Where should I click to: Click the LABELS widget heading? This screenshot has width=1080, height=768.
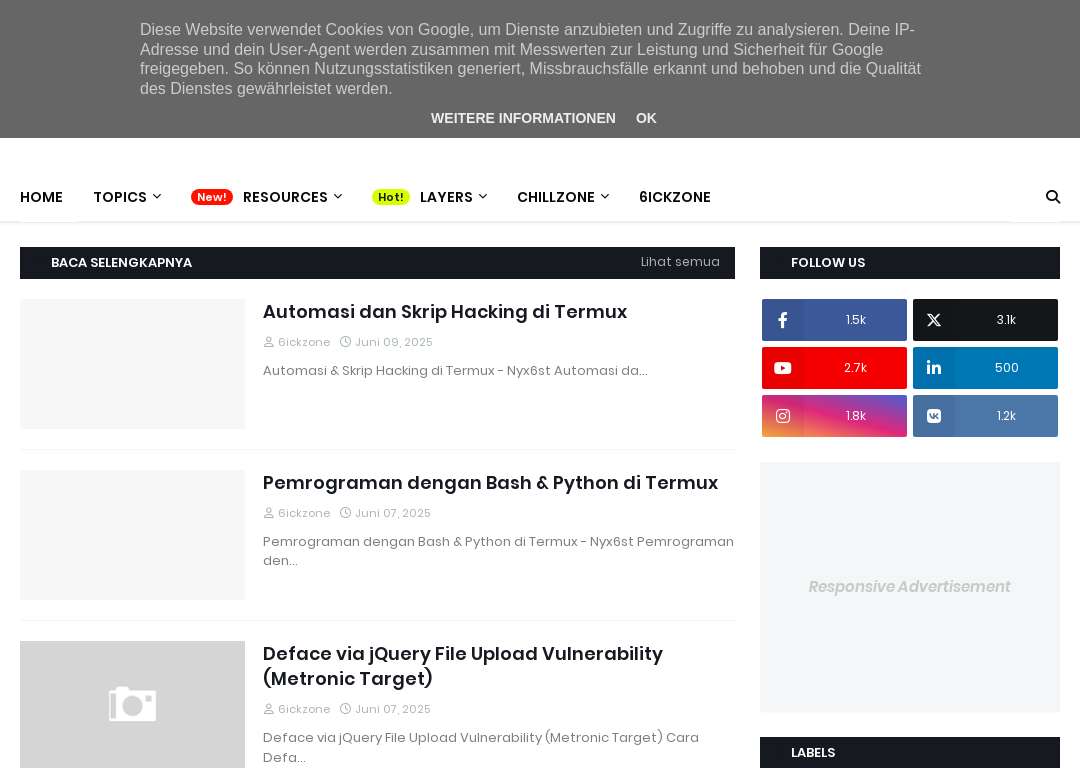coord(813,753)
